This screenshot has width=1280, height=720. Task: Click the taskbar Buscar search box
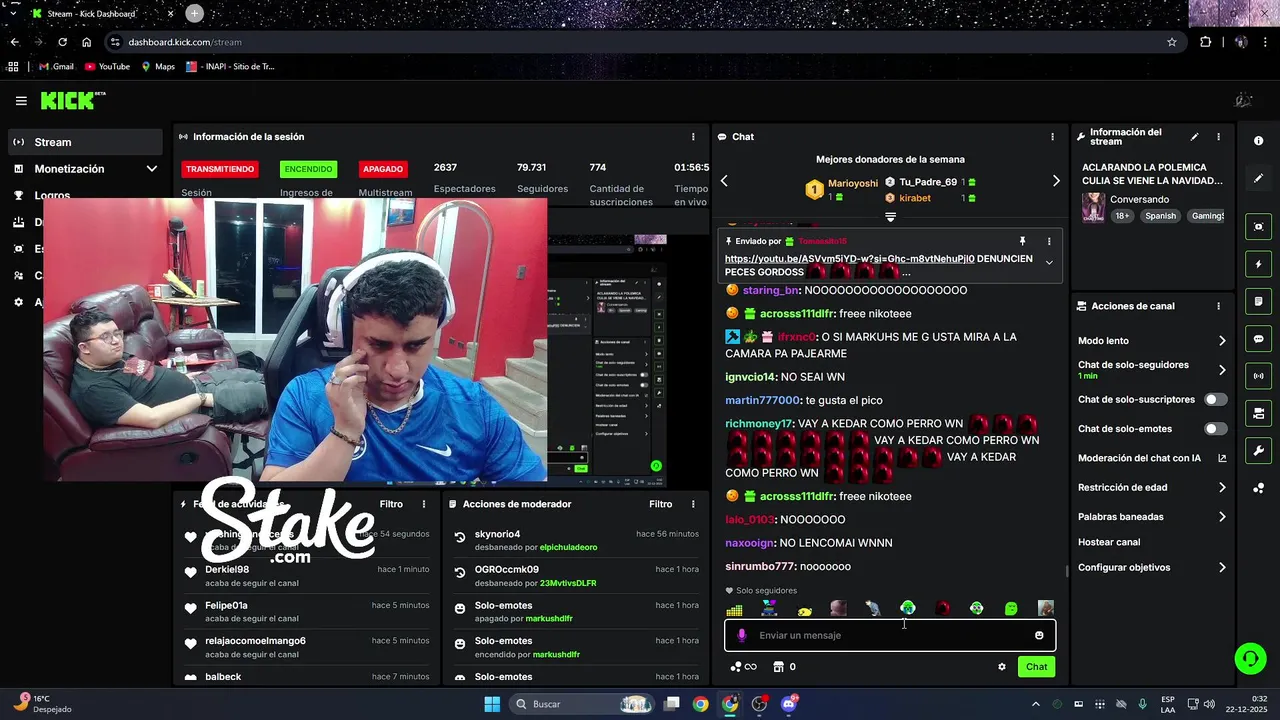coord(584,704)
